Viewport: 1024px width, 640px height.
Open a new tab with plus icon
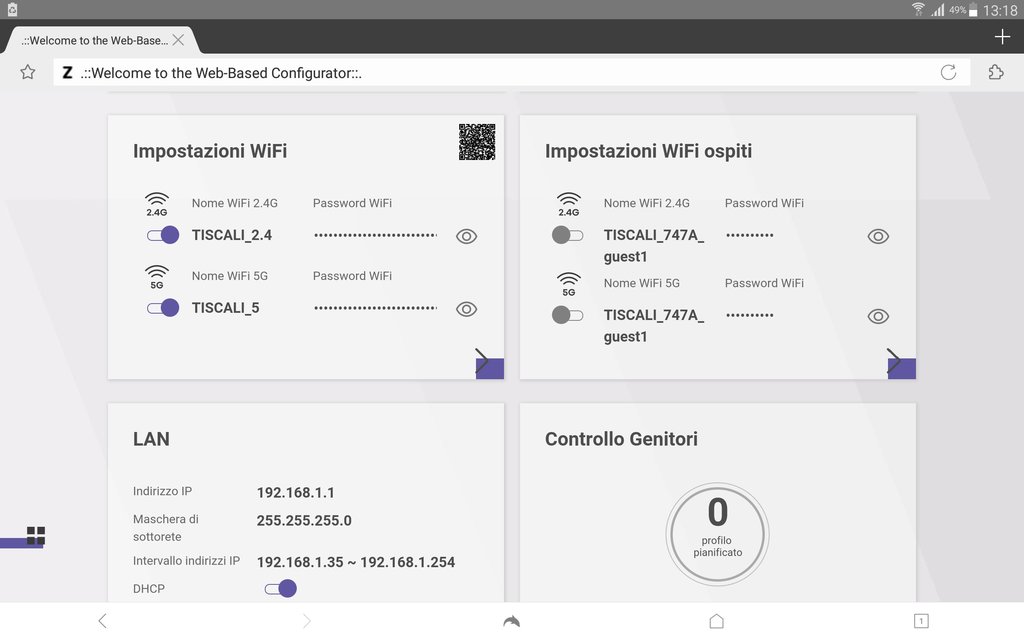[1002, 37]
